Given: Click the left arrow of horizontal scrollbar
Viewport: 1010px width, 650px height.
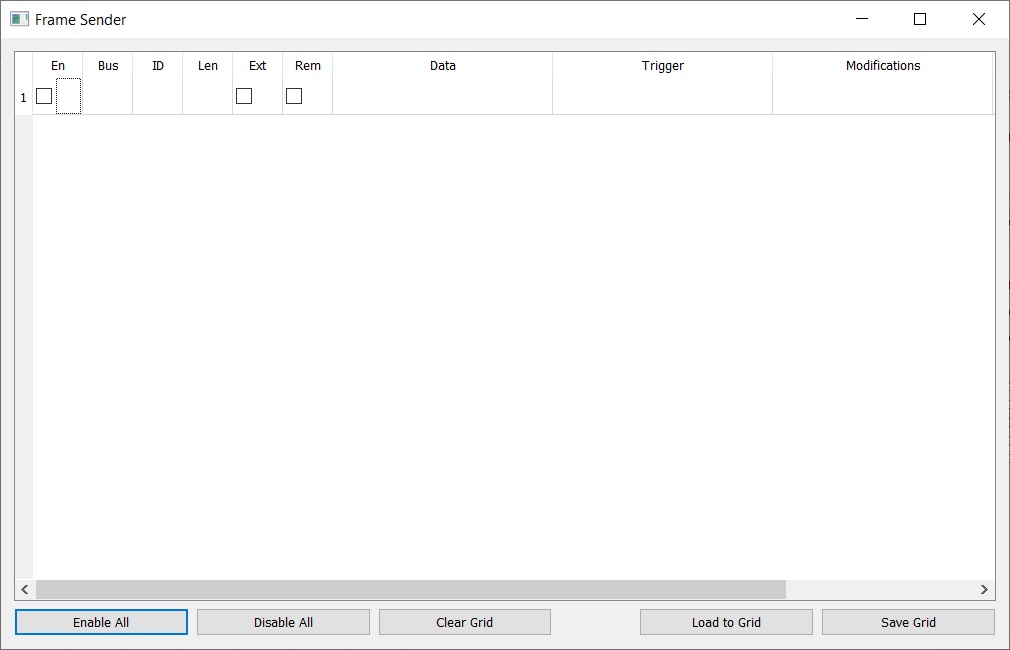Looking at the screenshot, I should 25,590.
